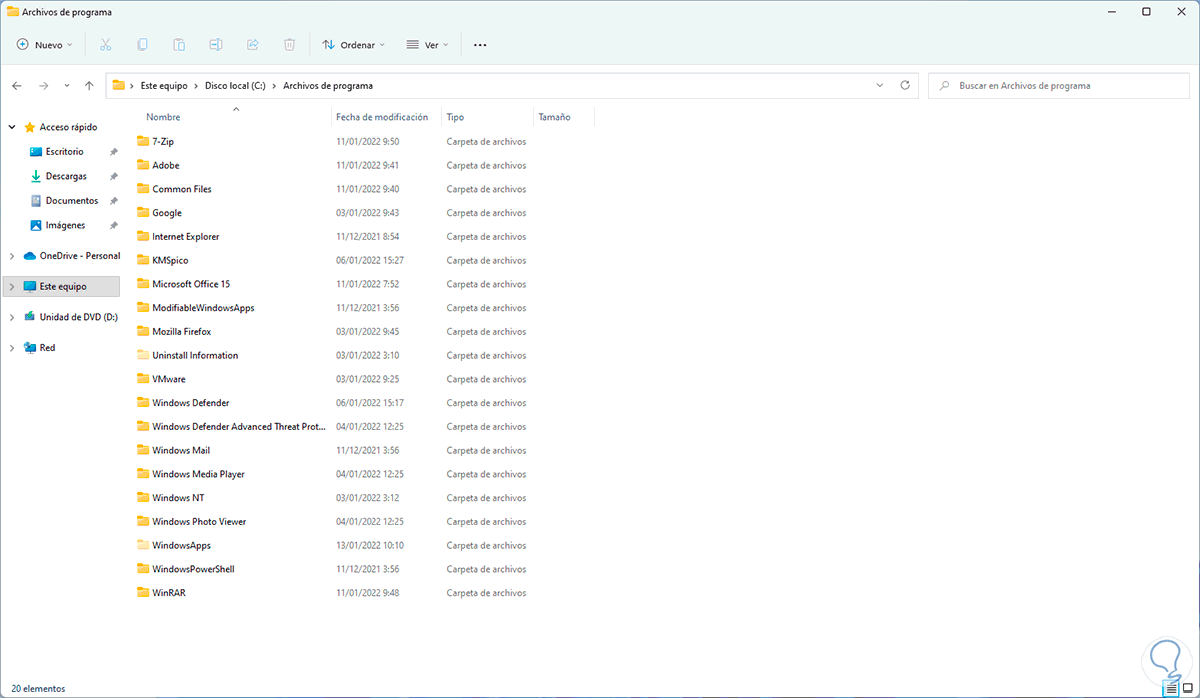Open the Ver view menu
Image resolution: width=1200 pixels, height=698 pixels.
tap(427, 45)
